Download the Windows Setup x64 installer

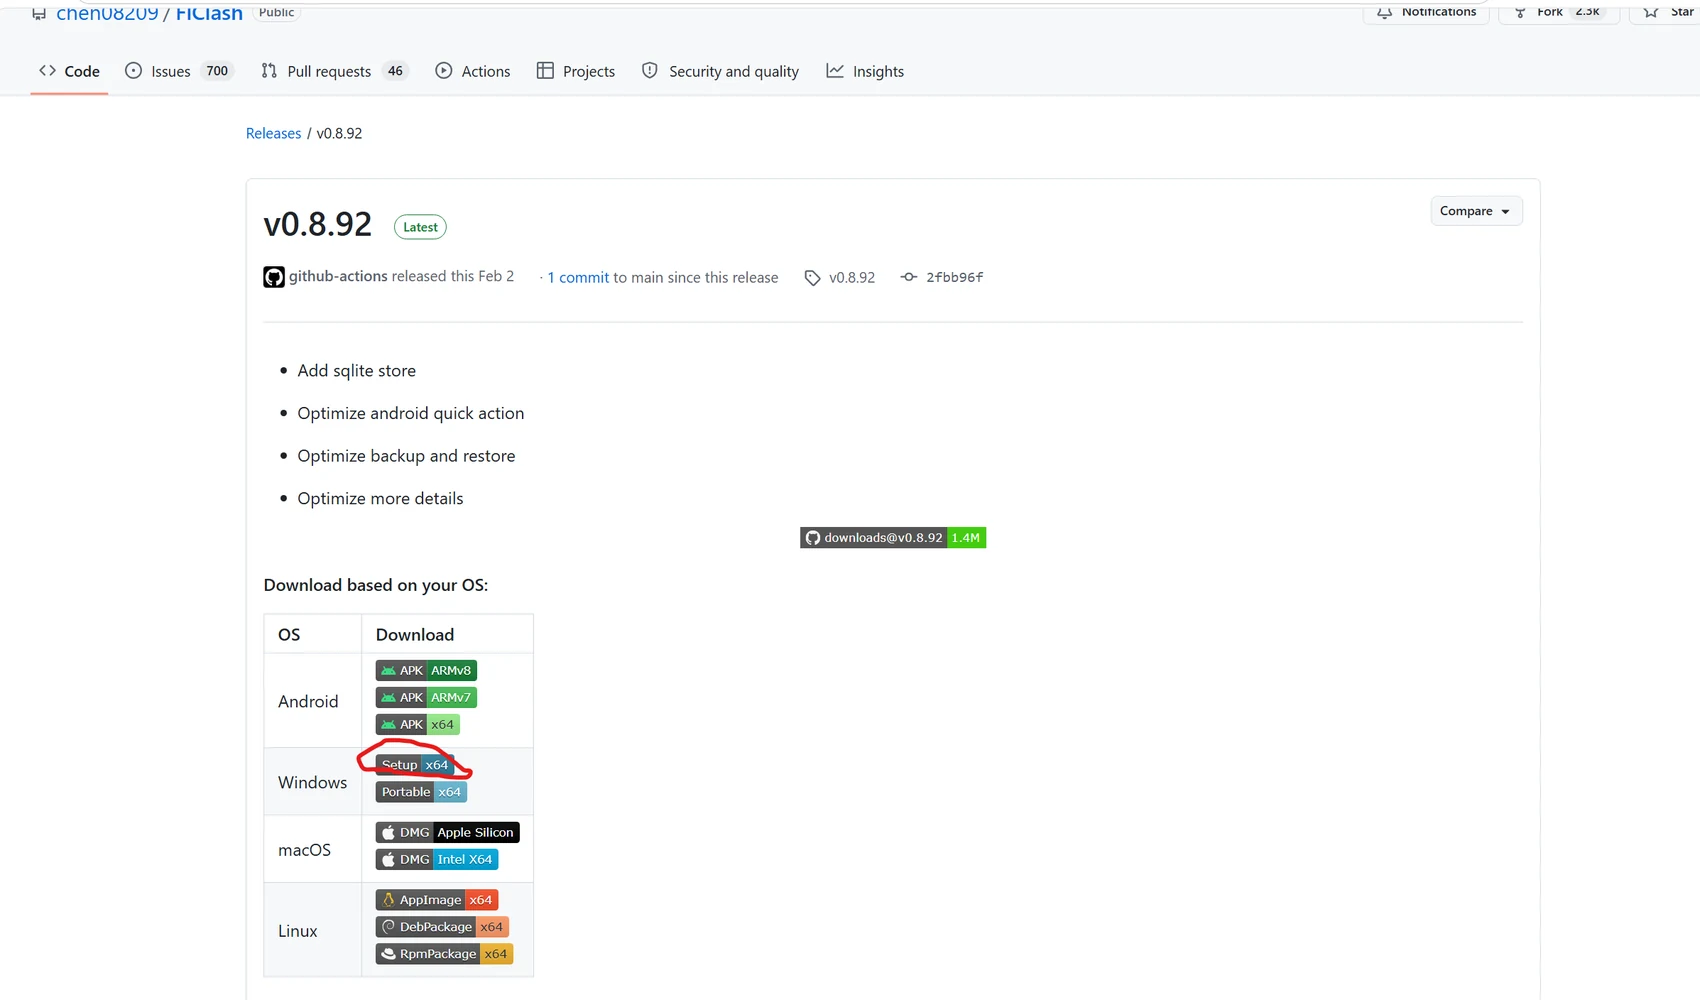[x=415, y=765]
